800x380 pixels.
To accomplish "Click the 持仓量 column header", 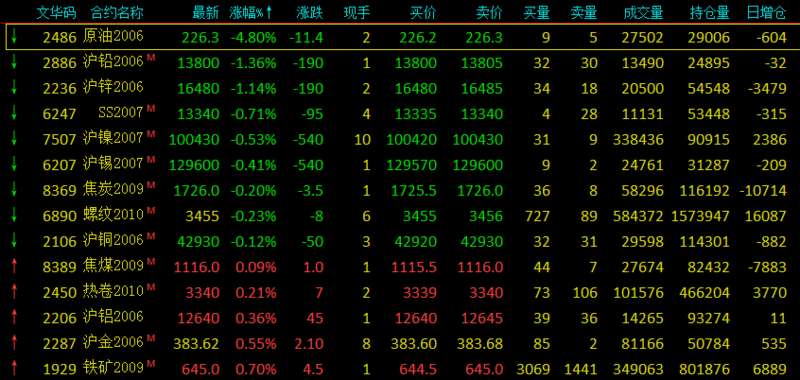I will [710, 13].
